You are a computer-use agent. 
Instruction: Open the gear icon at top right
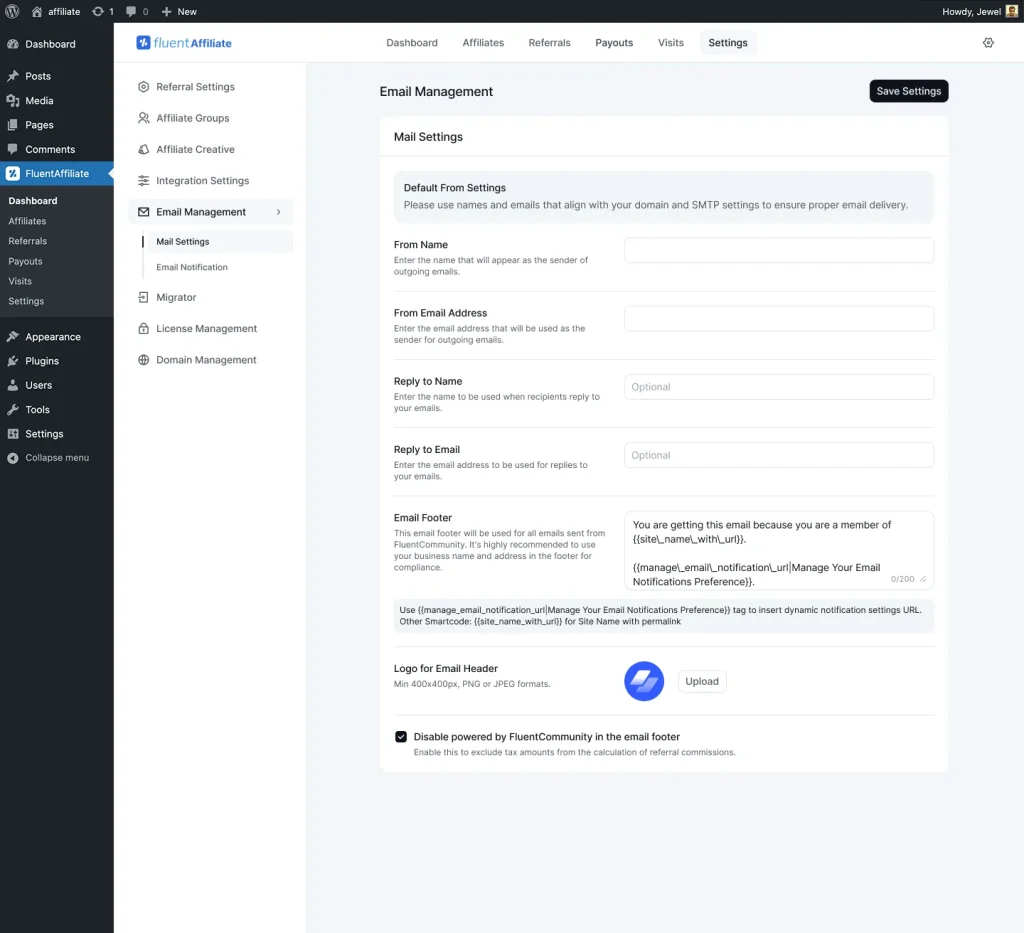[988, 42]
